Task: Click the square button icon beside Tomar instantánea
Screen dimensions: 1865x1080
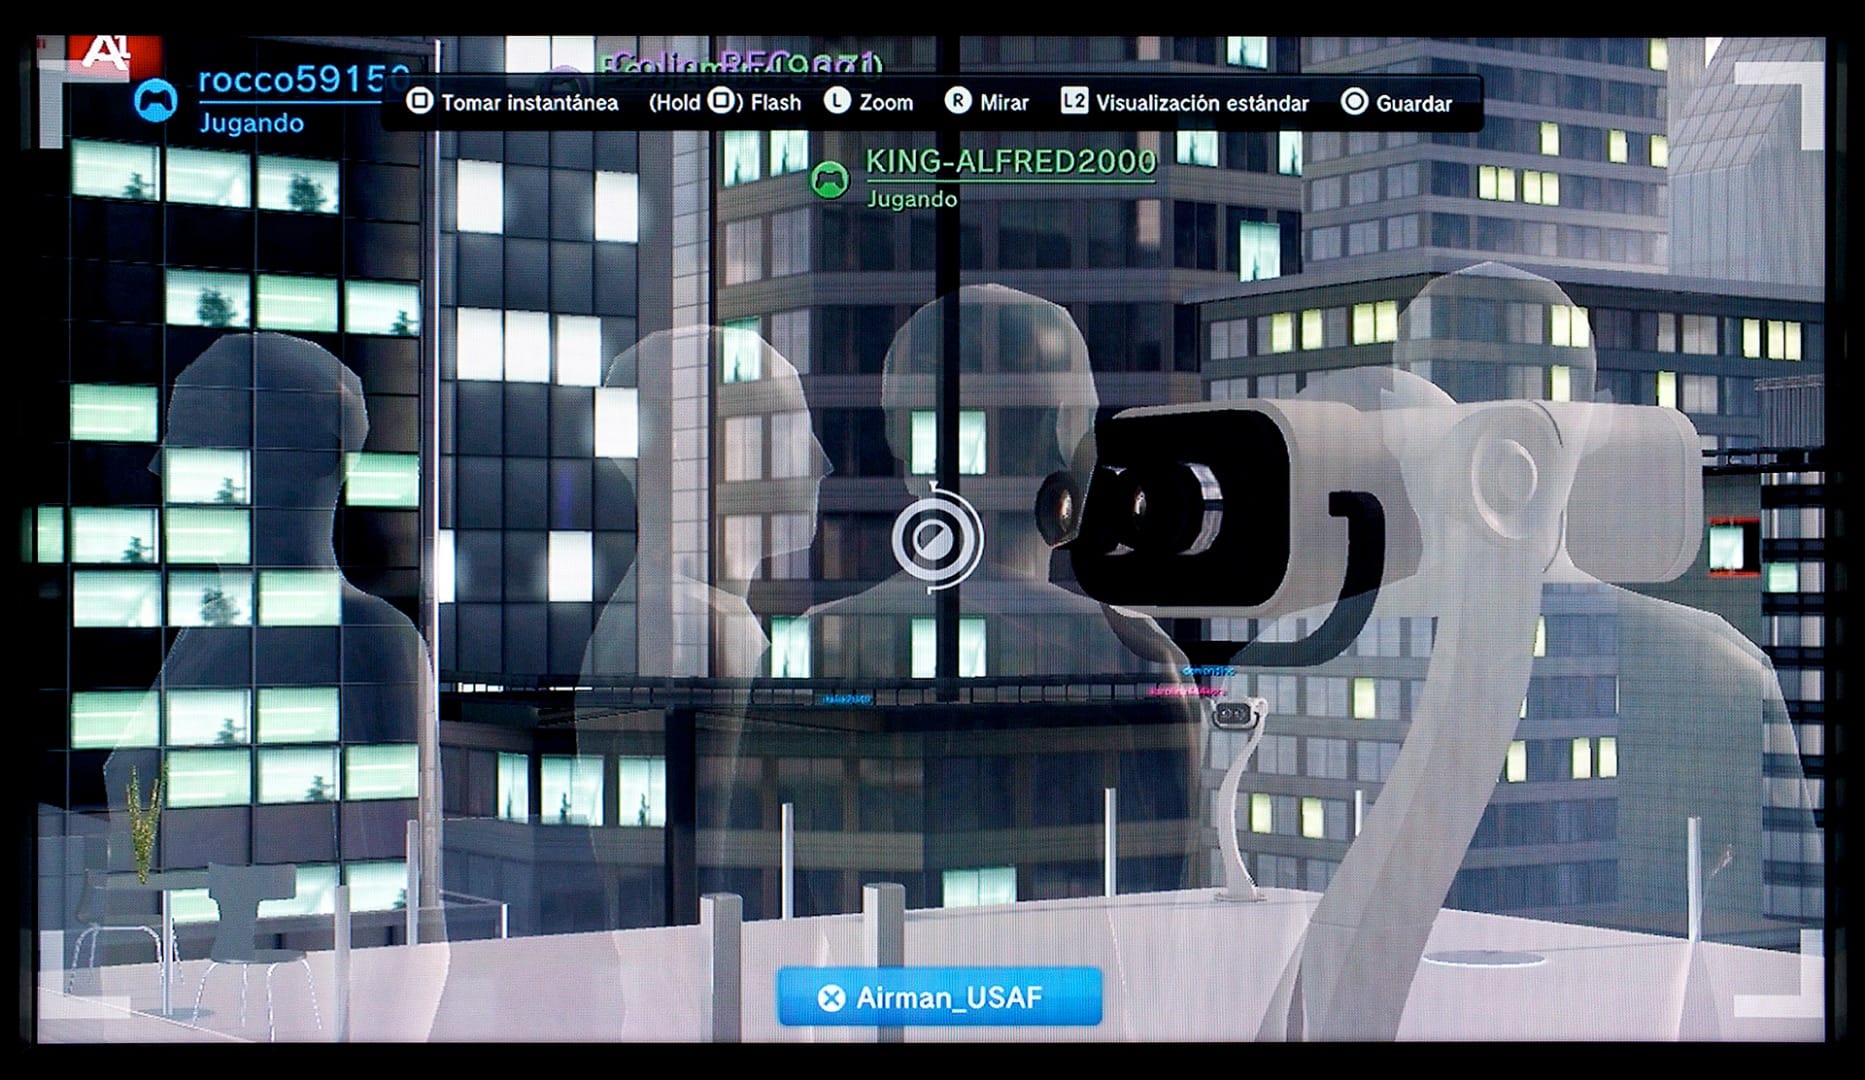Action: coord(420,102)
